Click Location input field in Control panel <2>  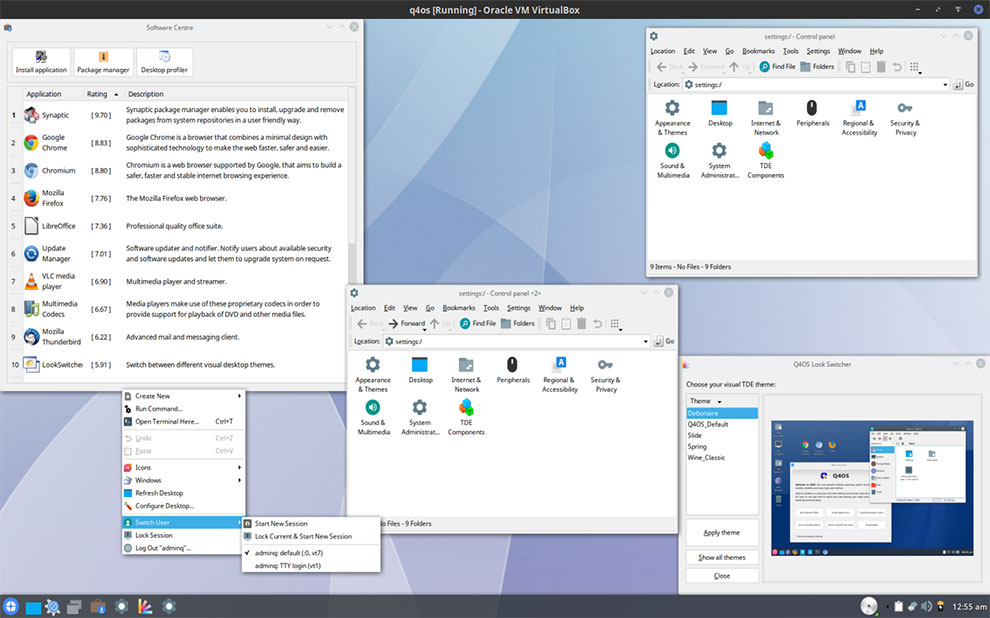[x=516, y=342]
